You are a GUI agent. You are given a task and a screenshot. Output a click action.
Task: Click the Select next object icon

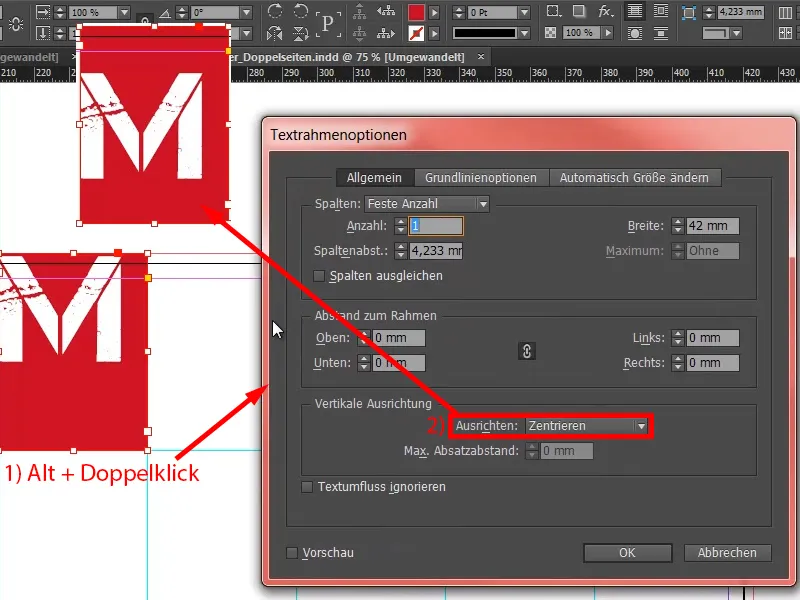[386, 34]
